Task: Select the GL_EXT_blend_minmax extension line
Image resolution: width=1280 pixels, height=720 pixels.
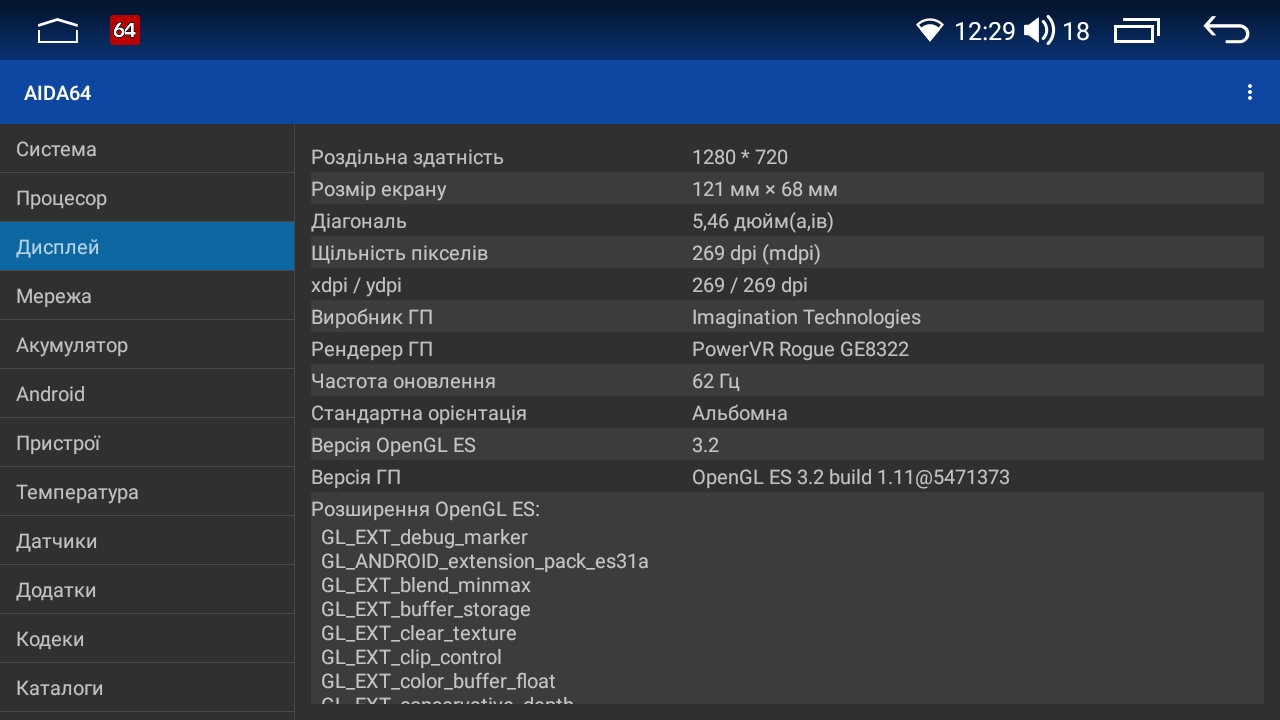Action: point(426,585)
